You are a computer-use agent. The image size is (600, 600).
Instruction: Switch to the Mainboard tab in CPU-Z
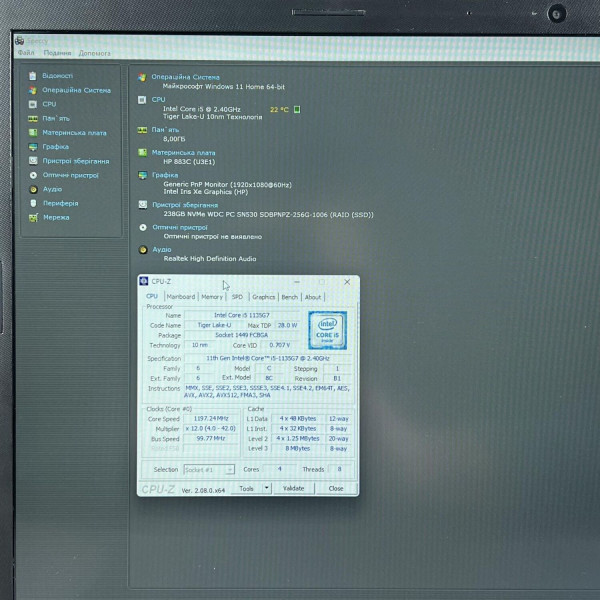point(181,297)
